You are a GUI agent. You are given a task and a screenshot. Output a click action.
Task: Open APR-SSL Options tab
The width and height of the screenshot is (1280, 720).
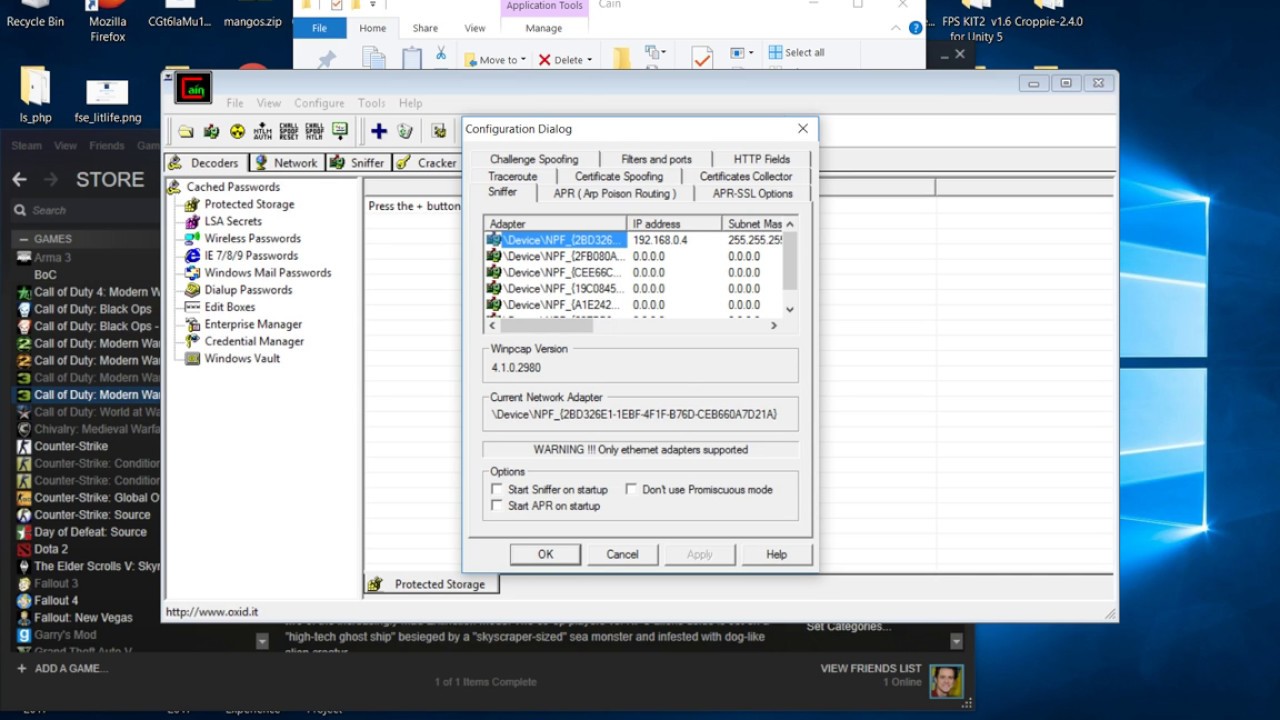pos(753,194)
